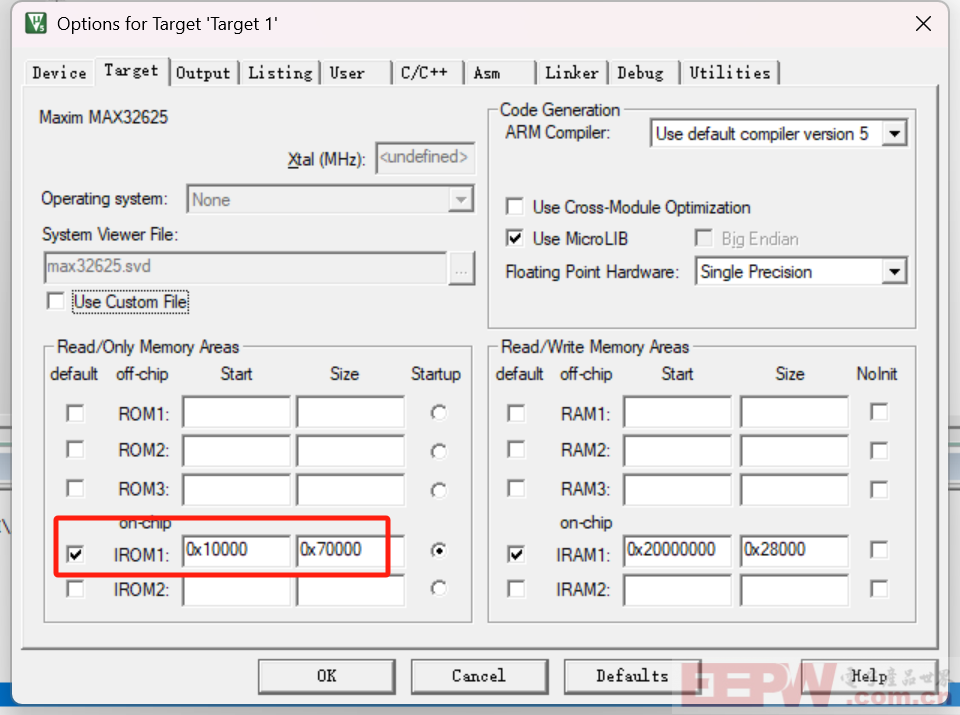The height and width of the screenshot is (715, 960).
Task: Enable the Use Custom File checkbox
Action: pos(56,301)
